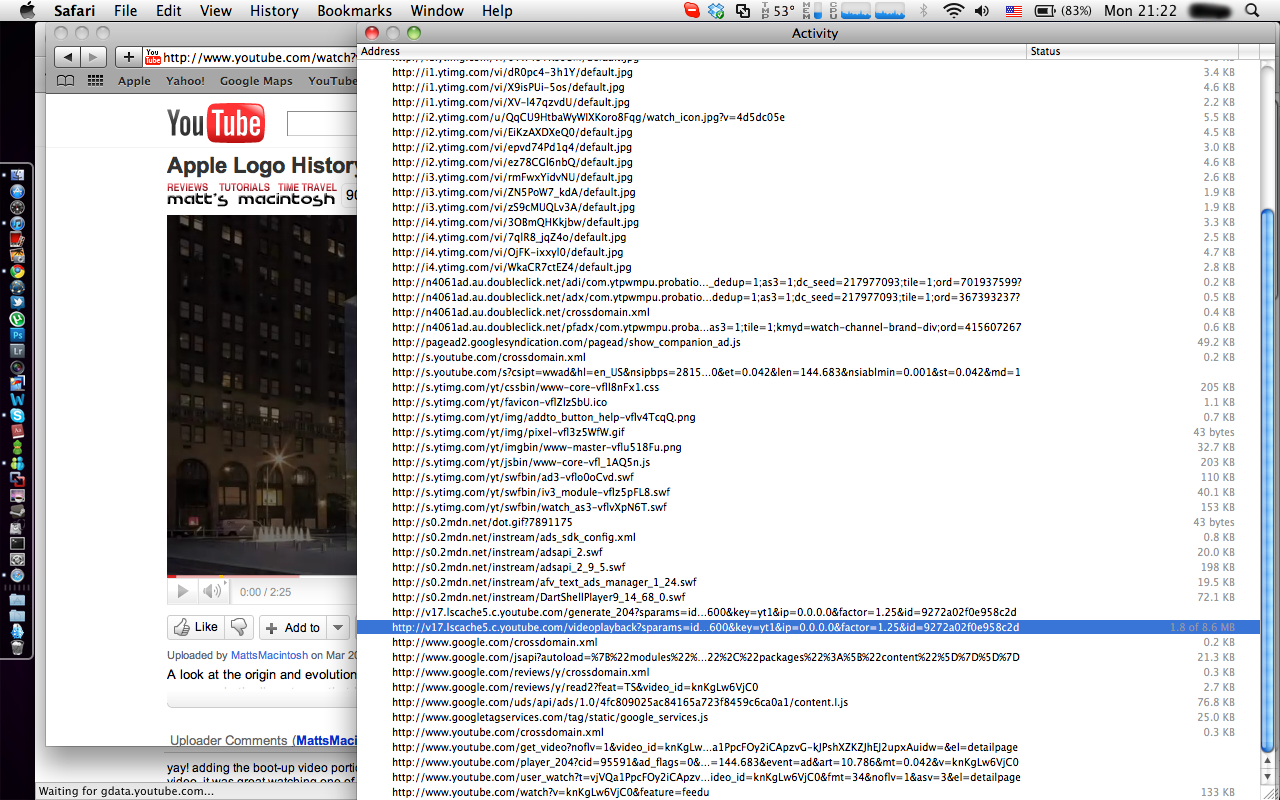Select the generate_204?sparams row
Screen dimensions: 1280x800
coord(809,612)
